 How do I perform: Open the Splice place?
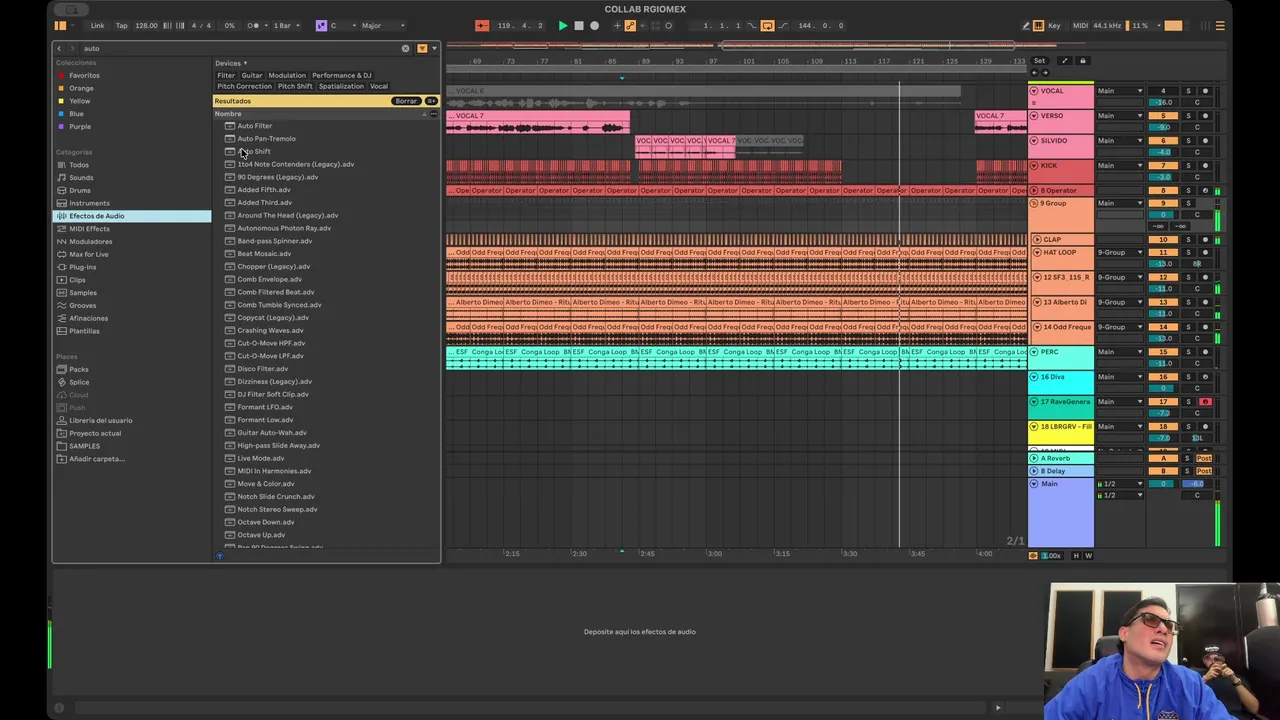tap(79, 382)
